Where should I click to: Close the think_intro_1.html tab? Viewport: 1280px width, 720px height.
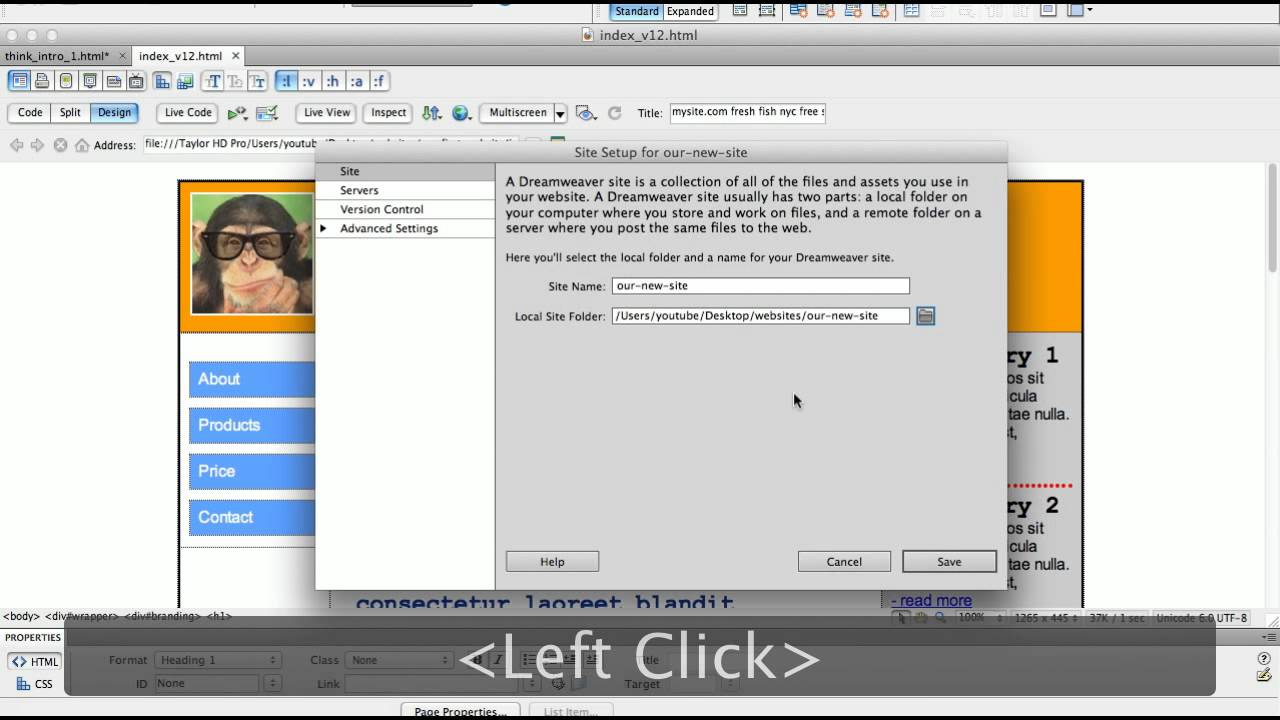point(123,56)
